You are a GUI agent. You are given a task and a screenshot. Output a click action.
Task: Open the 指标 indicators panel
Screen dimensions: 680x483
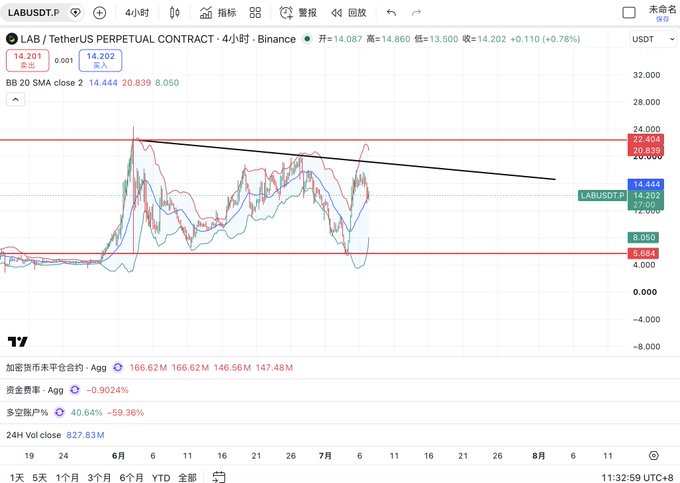tap(218, 13)
